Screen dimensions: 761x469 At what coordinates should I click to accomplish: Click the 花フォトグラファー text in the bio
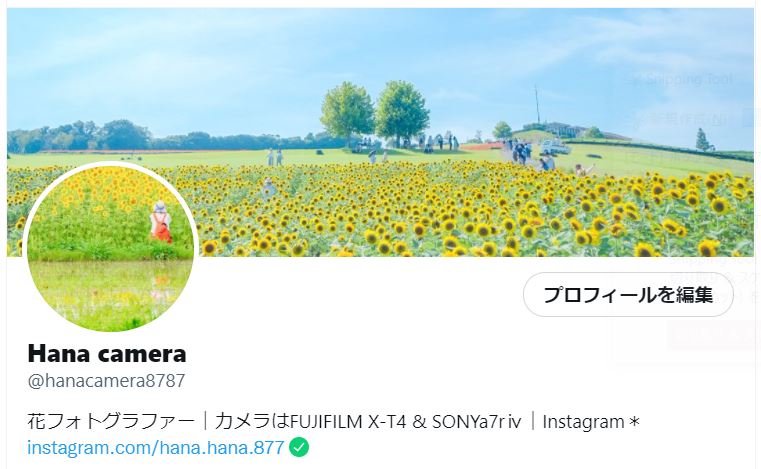[111, 421]
